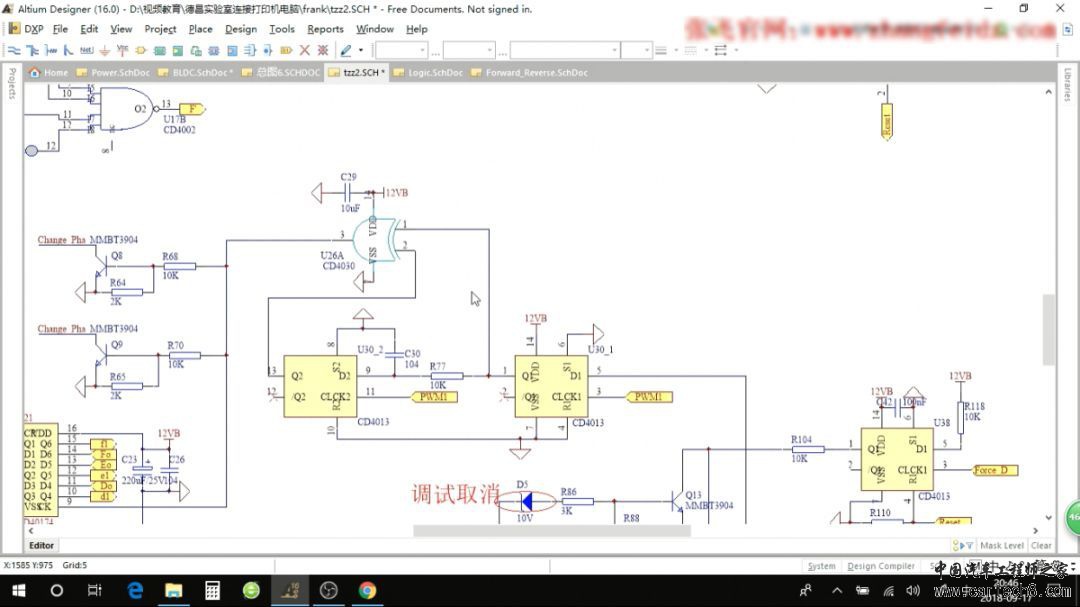Click the Mask Level button

coord(1001,545)
